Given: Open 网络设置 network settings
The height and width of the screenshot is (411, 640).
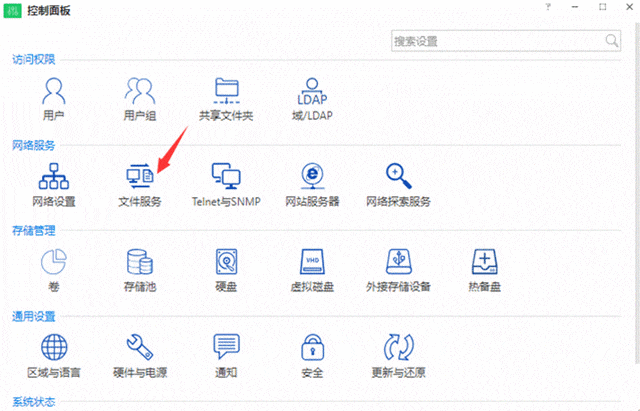Looking at the screenshot, I should pyautogui.click(x=53, y=185).
